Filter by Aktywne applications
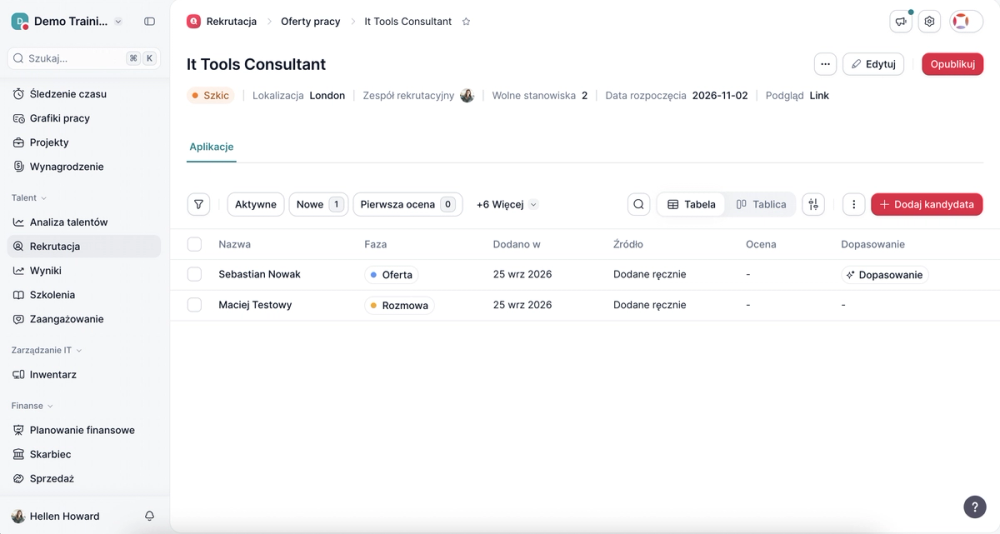Image resolution: width=1000 pixels, height=534 pixels. tap(255, 205)
